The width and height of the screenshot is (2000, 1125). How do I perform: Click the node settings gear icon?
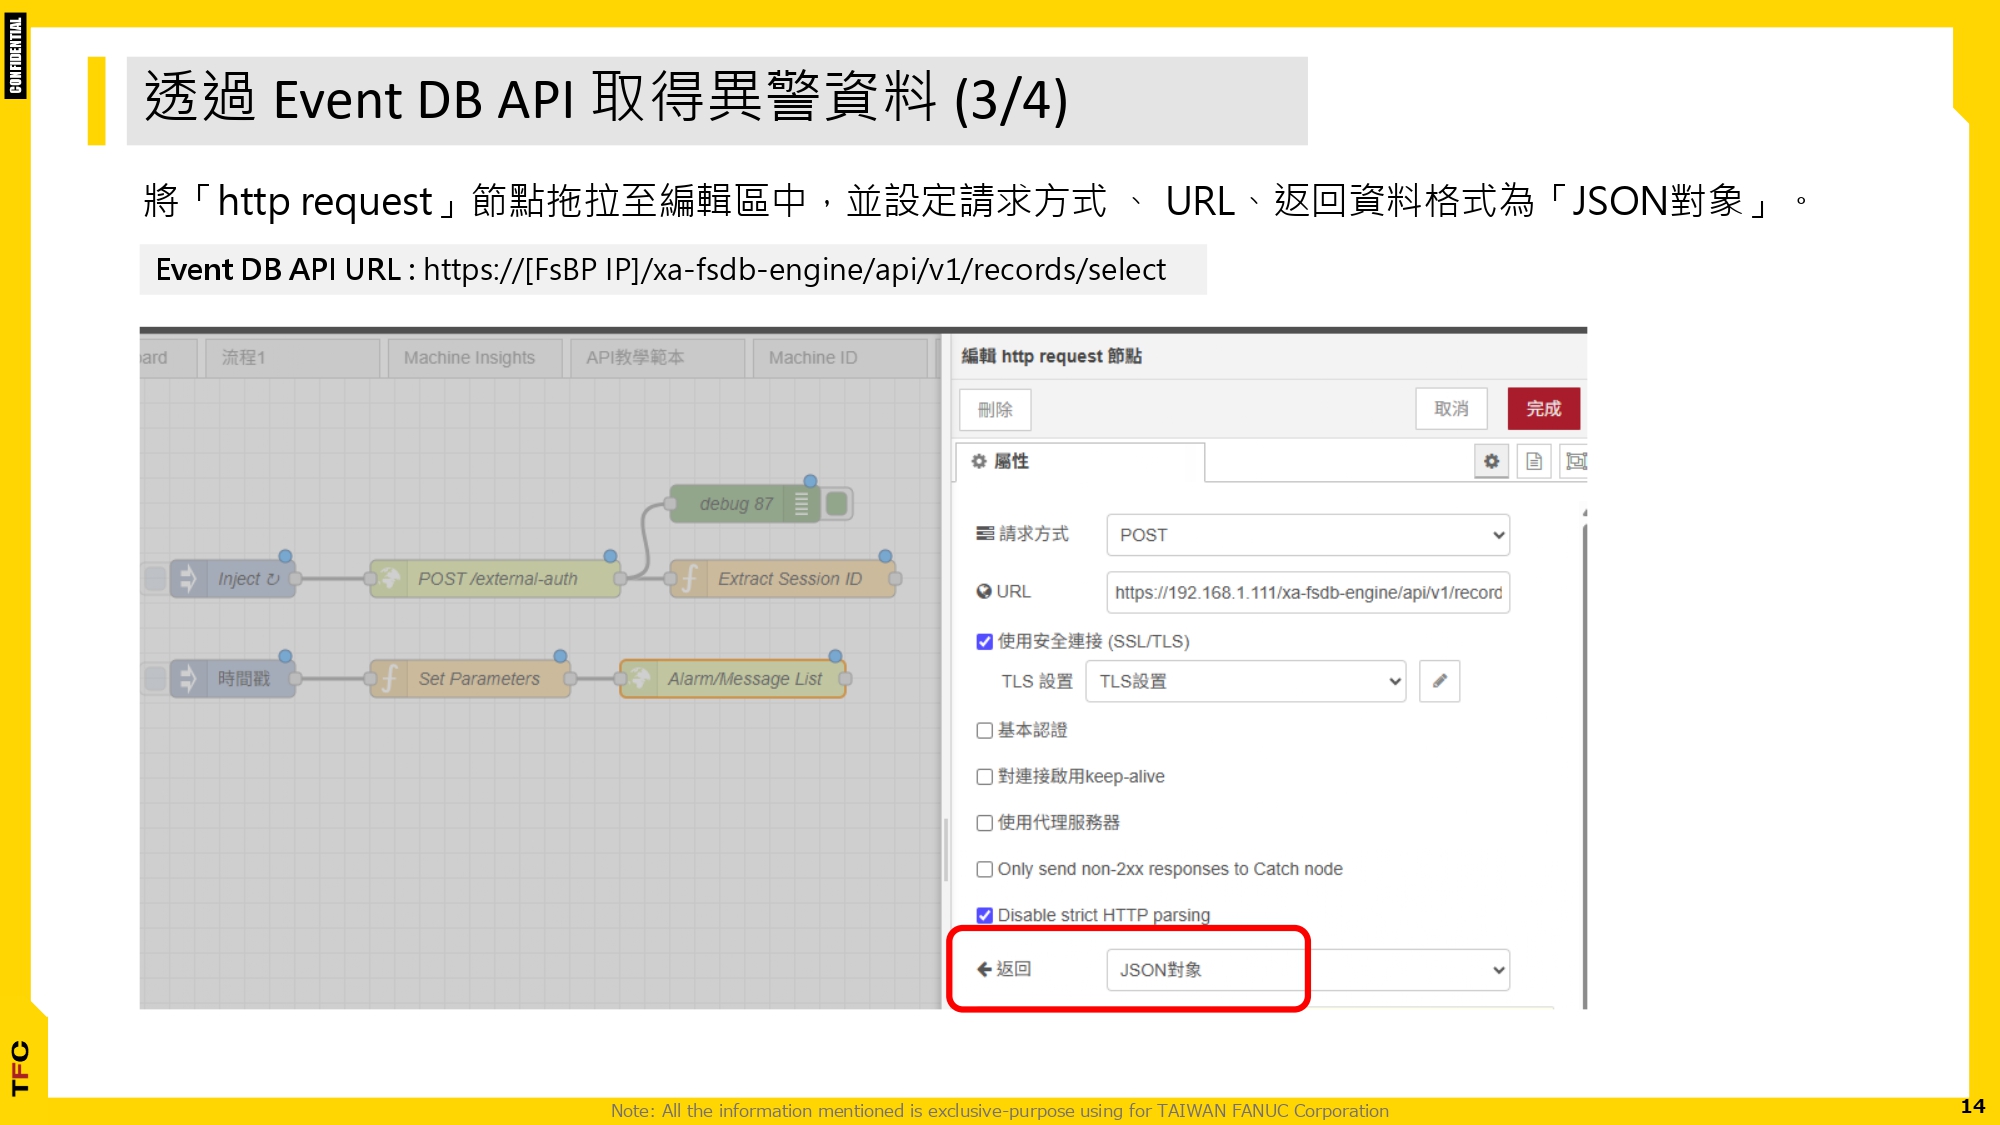click(1491, 461)
